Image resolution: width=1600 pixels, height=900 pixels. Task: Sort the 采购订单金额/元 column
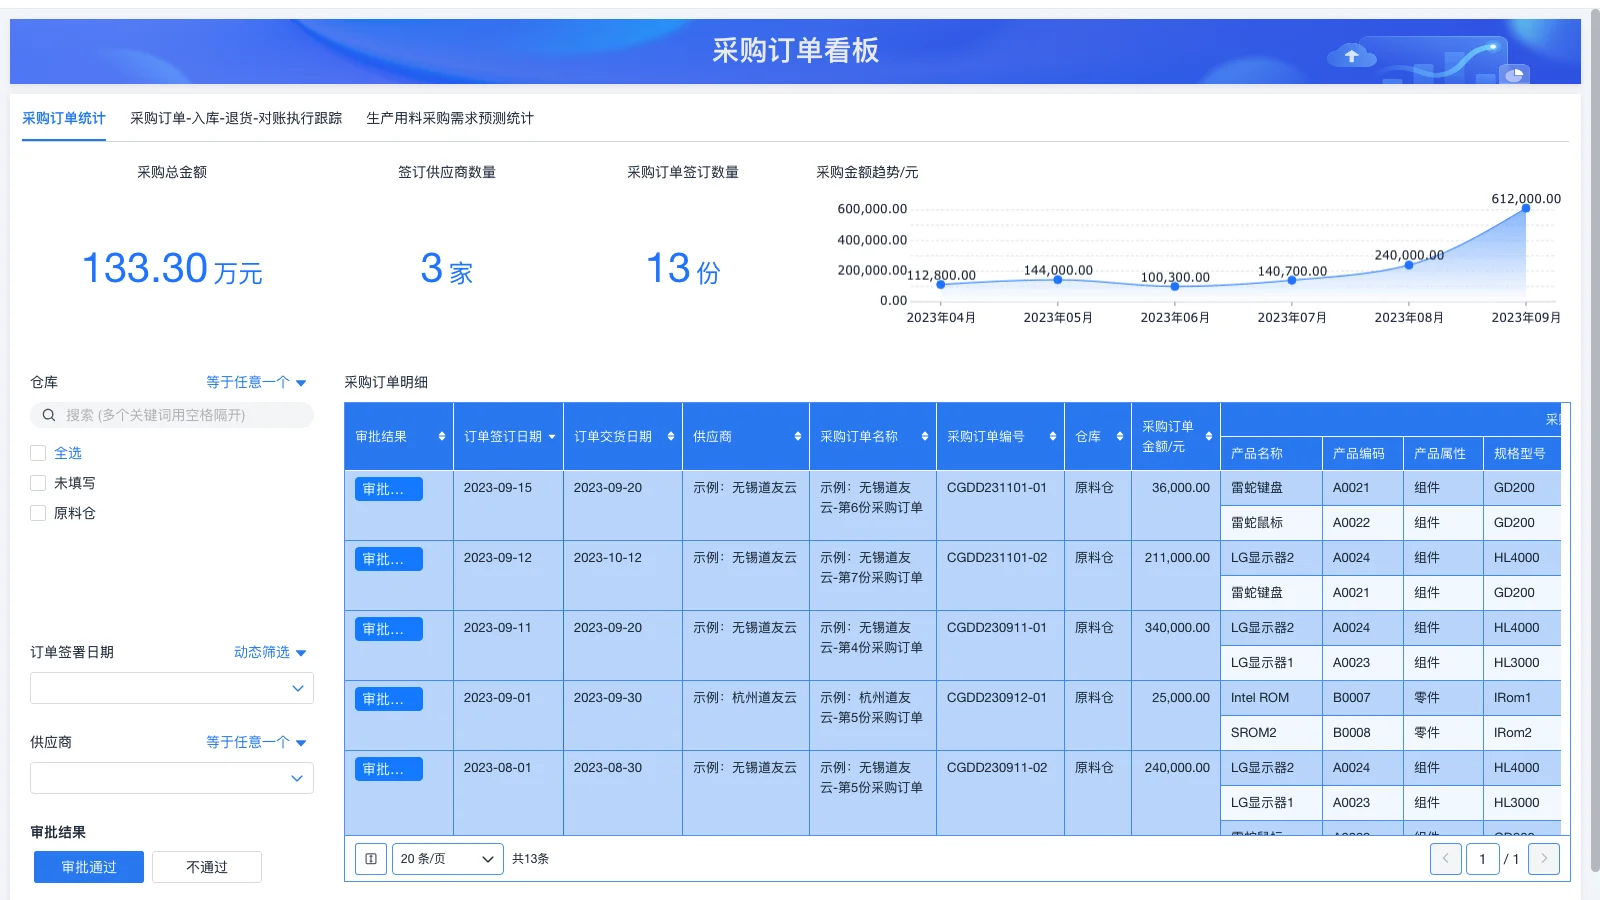[x=1207, y=437]
